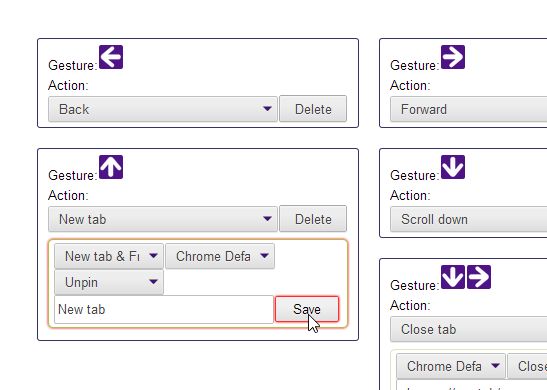
Task: Open the Back action dropdown
Action: 163,109
